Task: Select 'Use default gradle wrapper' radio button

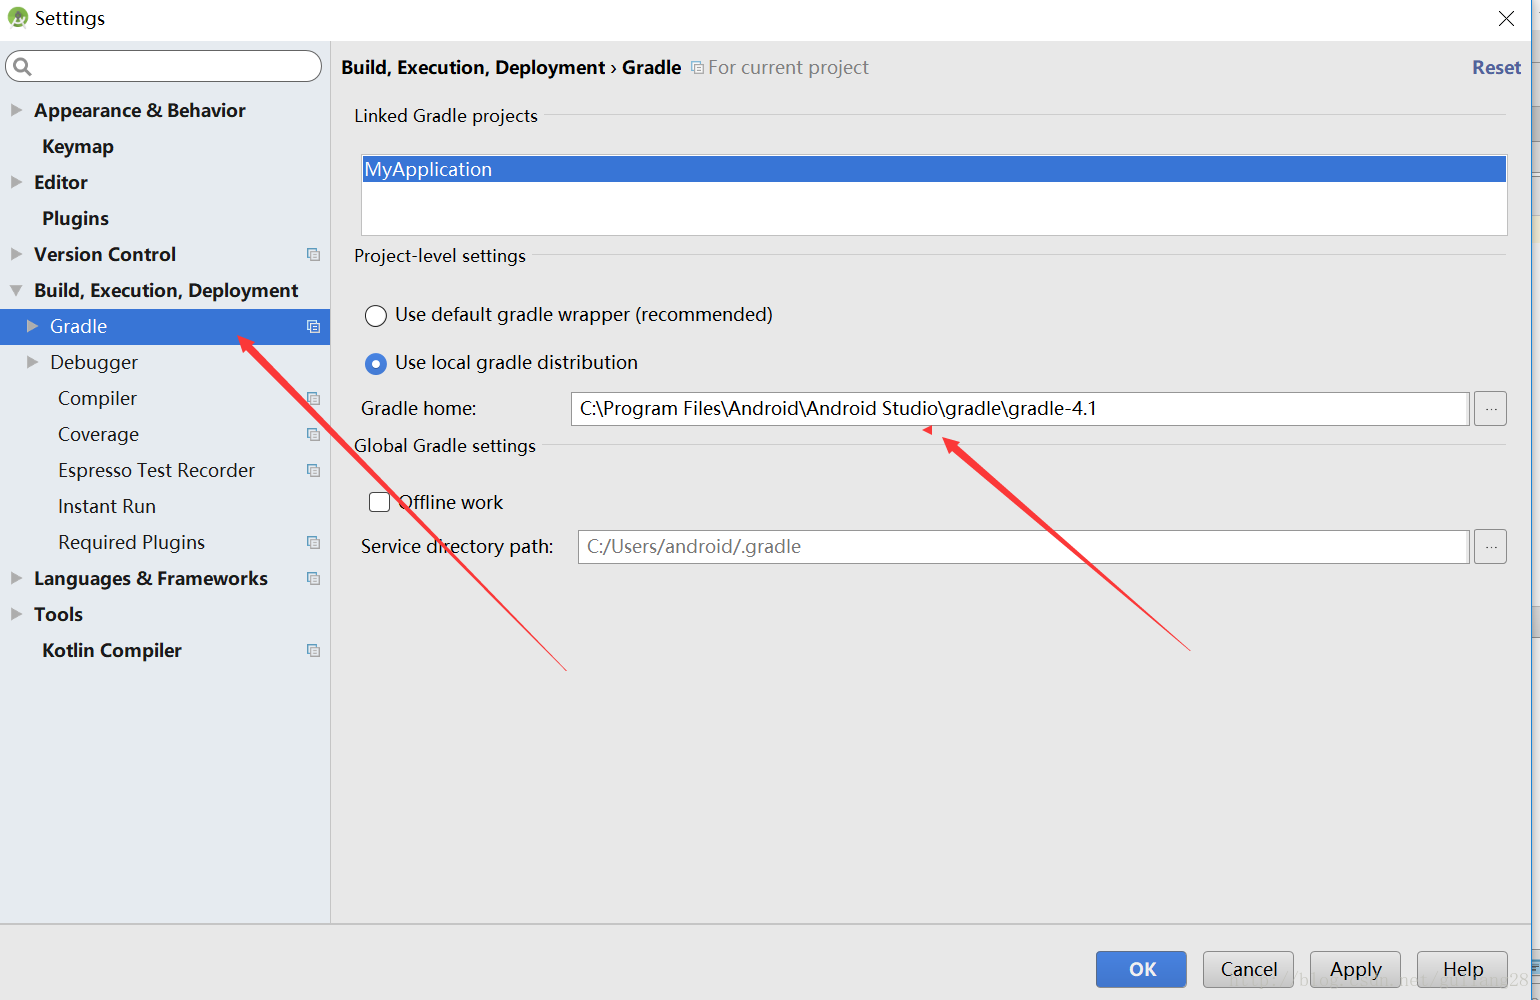Action: pos(376,316)
